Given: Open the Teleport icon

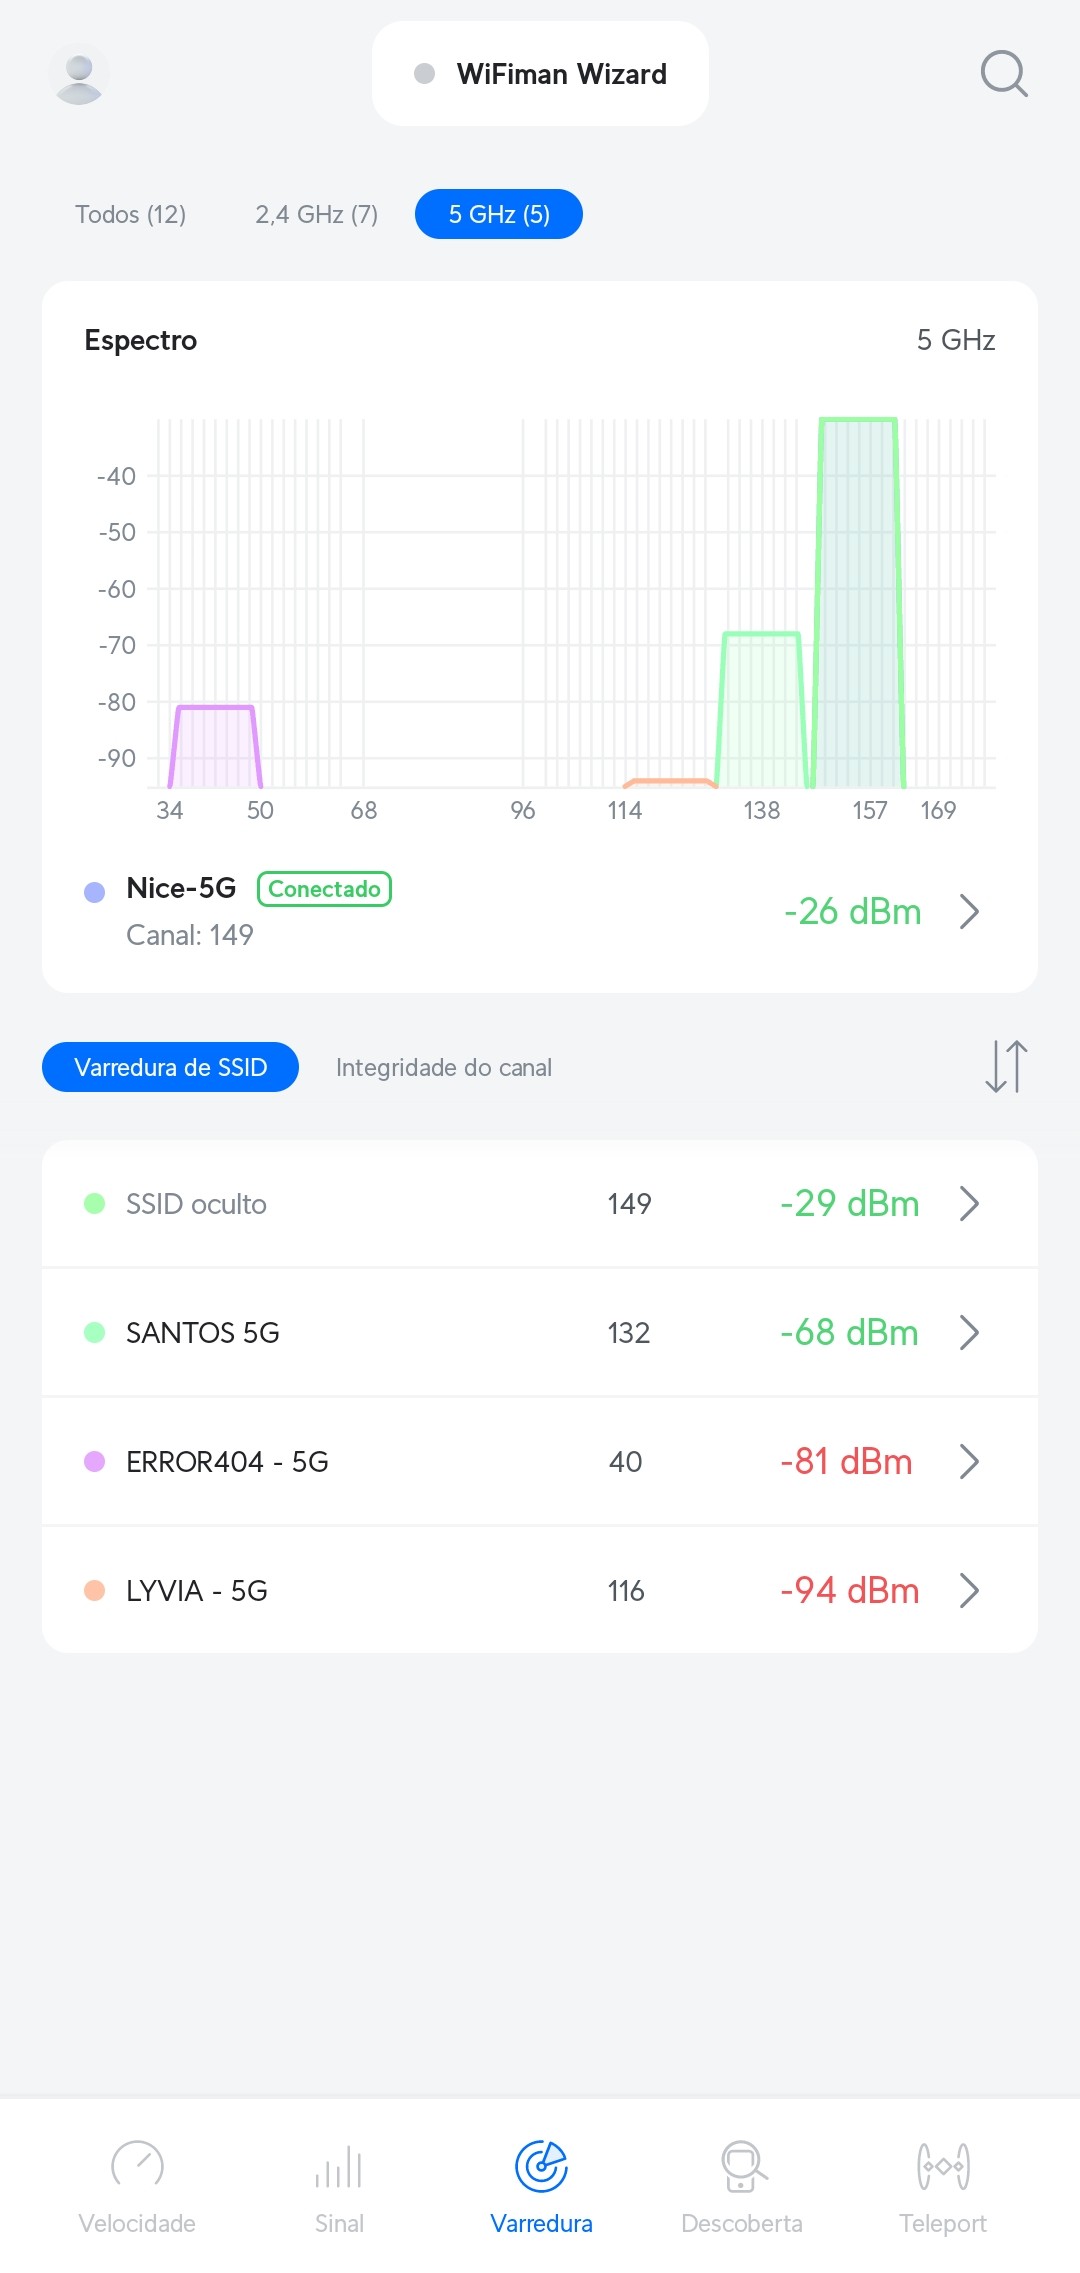Looking at the screenshot, I should pos(943,2166).
